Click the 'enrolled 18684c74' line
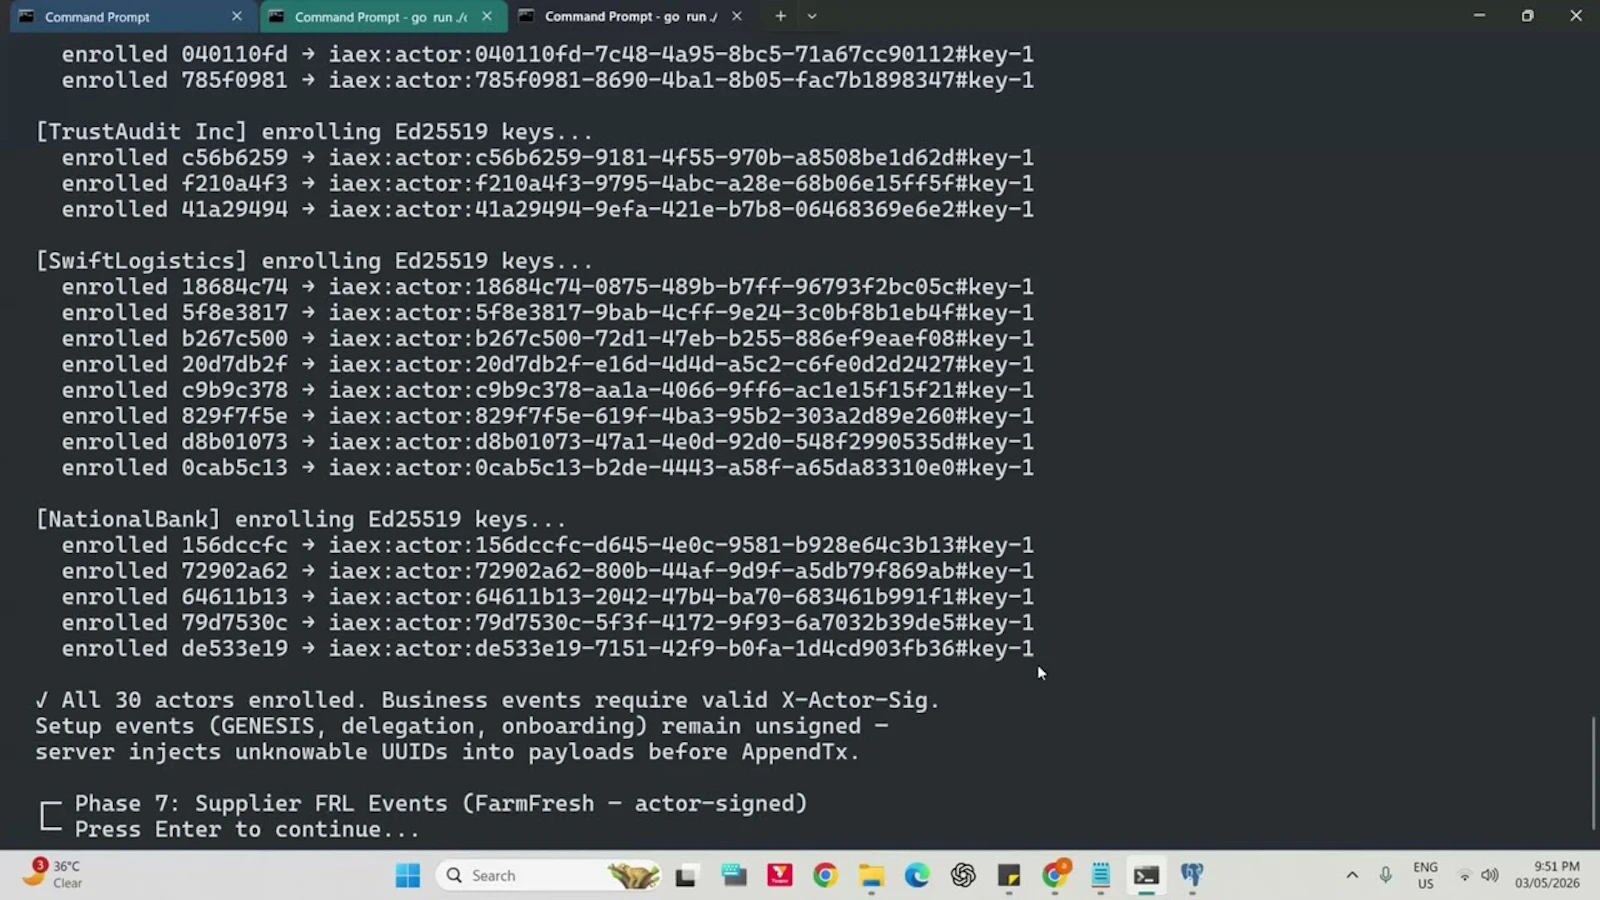The height and width of the screenshot is (900, 1600). [548, 287]
